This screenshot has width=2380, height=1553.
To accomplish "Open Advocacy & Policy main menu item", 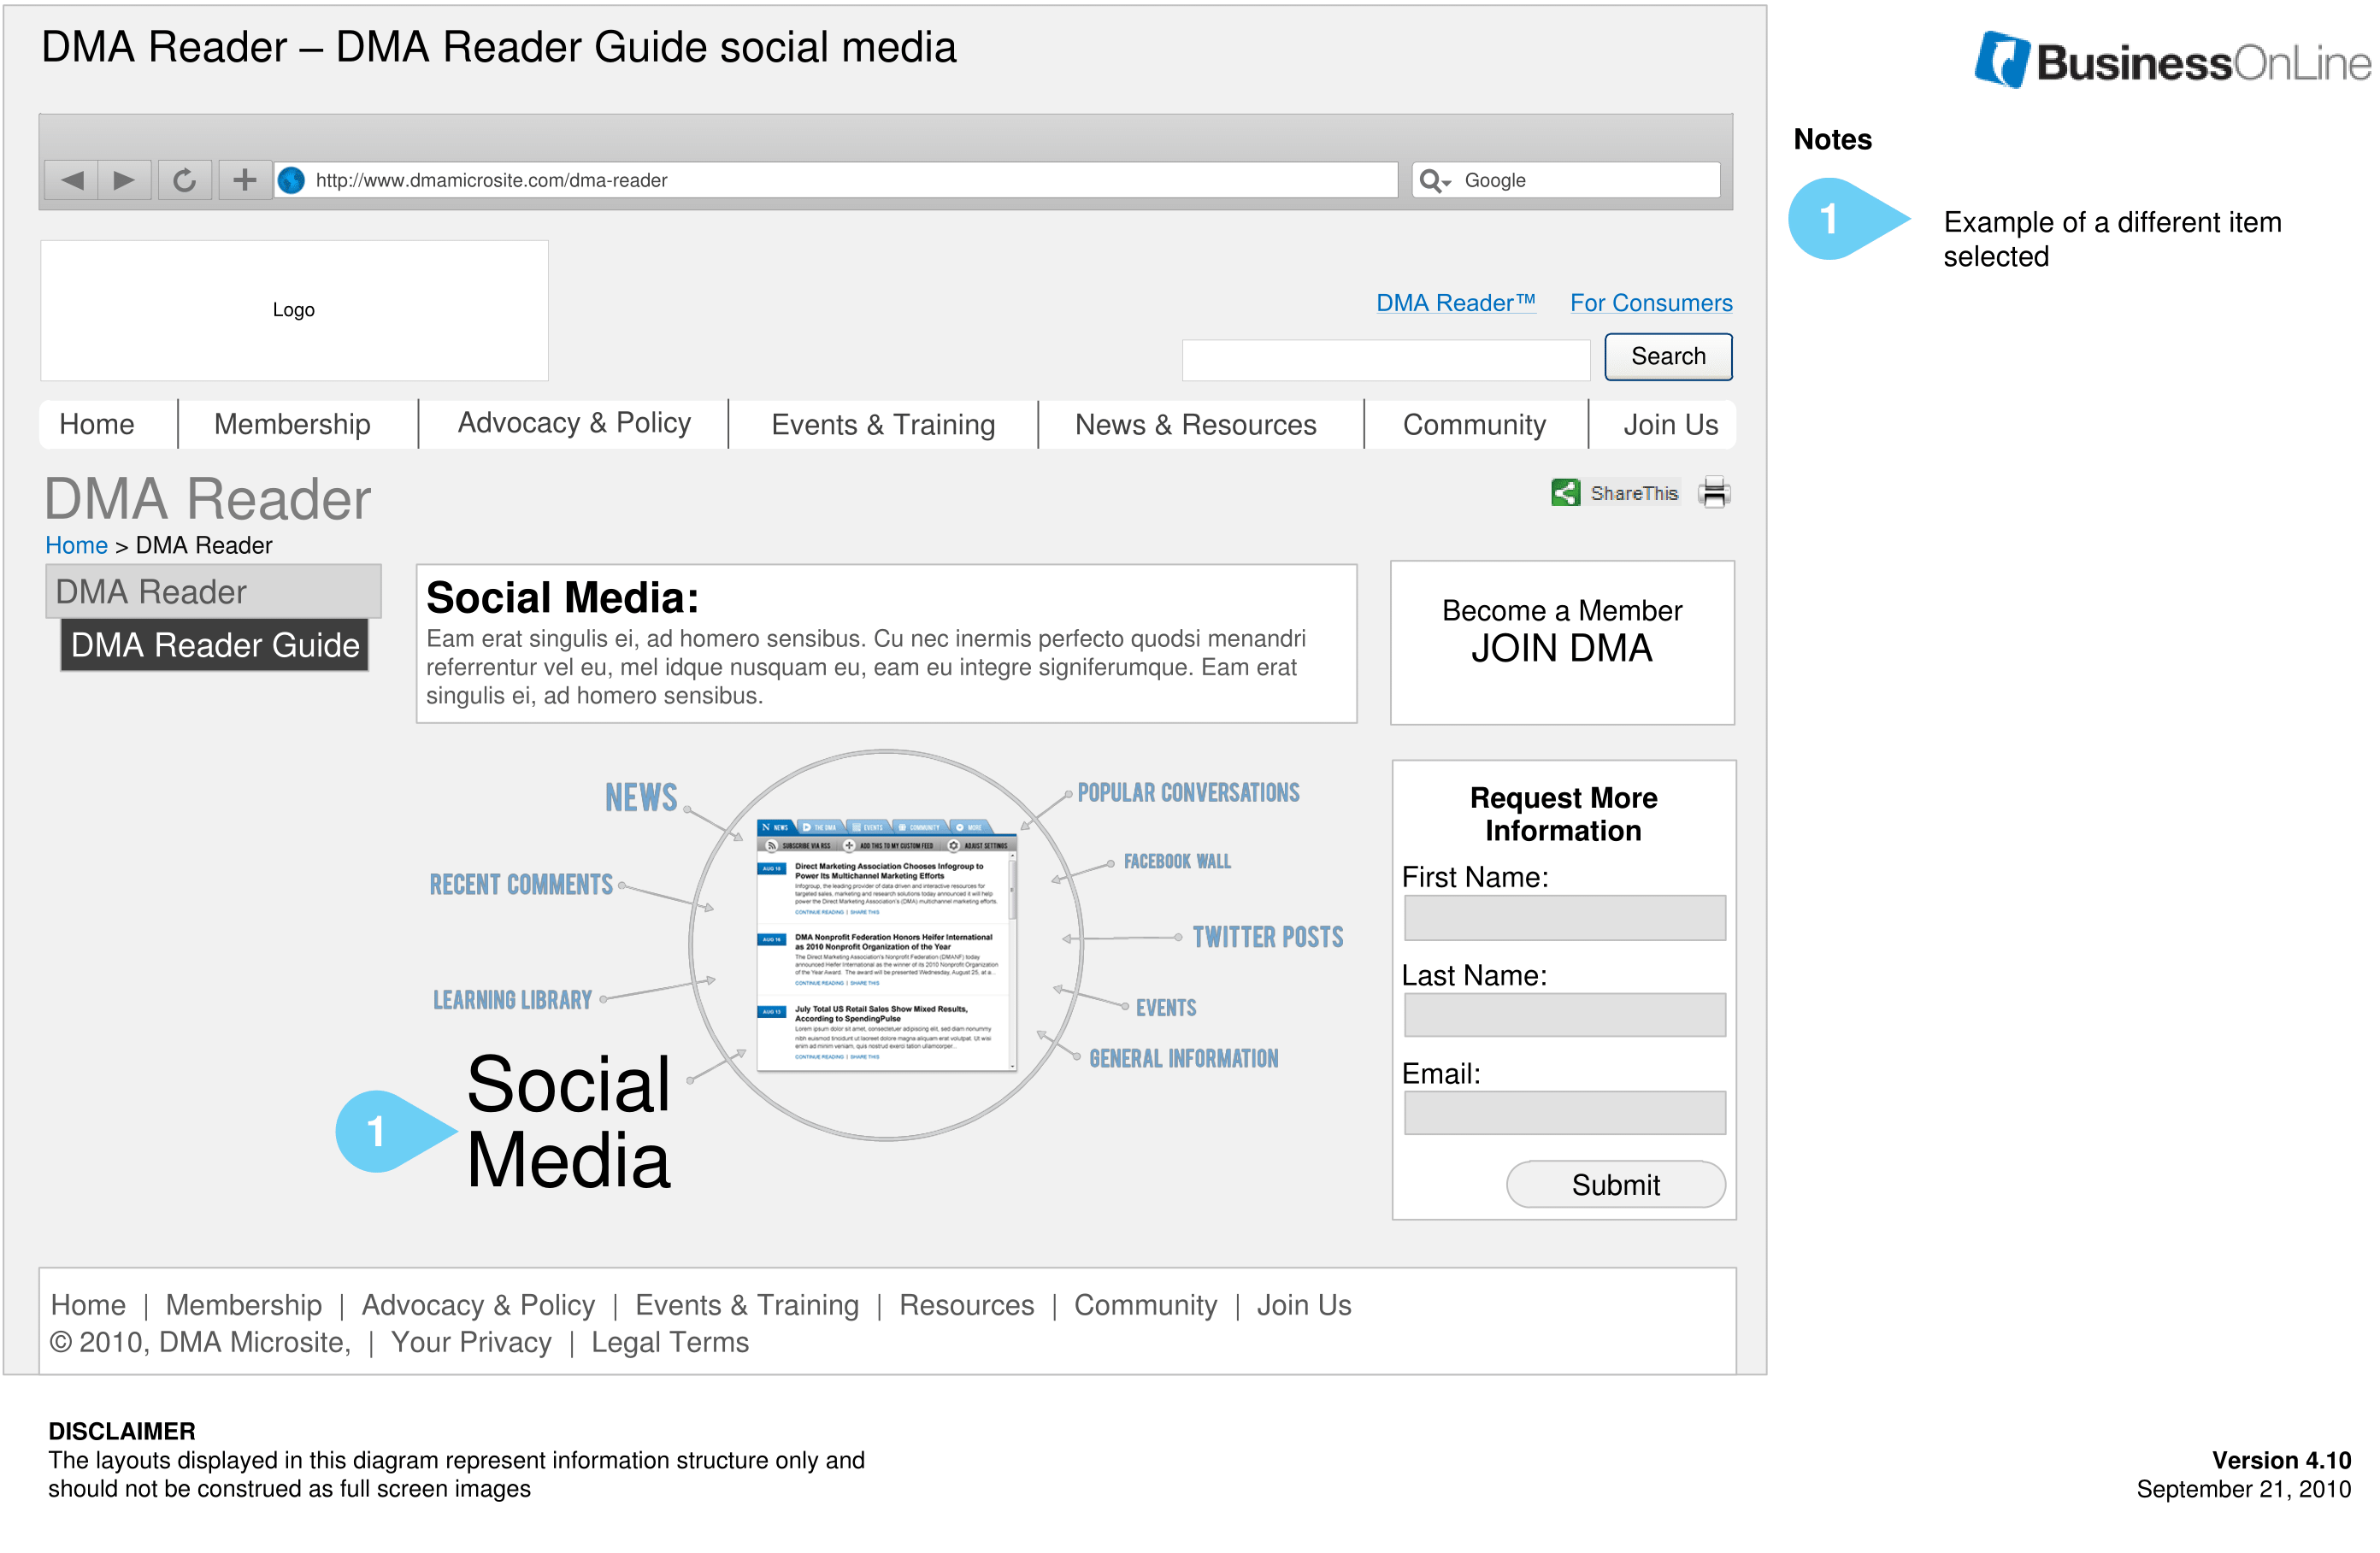I will coord(574,423).
